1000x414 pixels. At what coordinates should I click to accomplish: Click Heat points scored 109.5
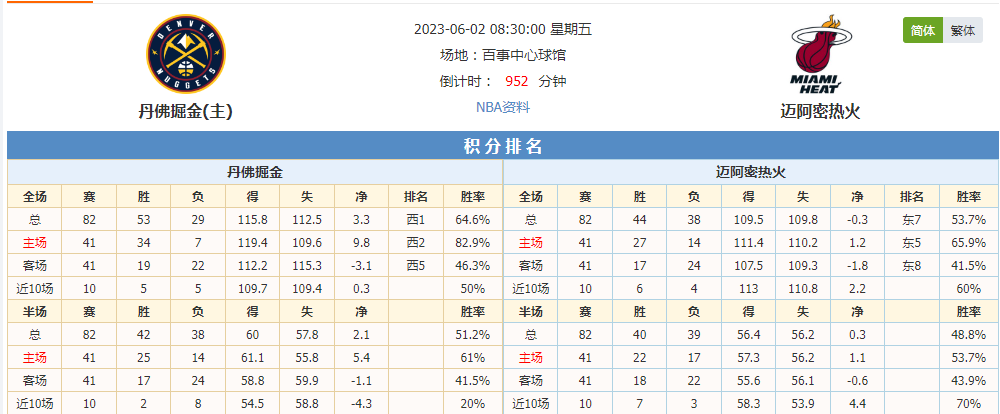coord(749,220)
